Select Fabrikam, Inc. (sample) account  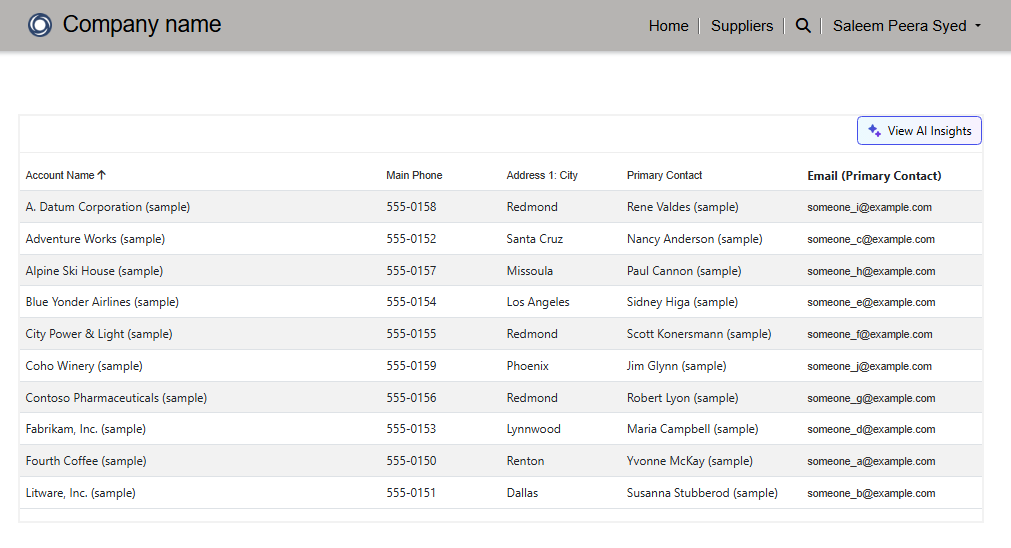click(x=86, y=429)
